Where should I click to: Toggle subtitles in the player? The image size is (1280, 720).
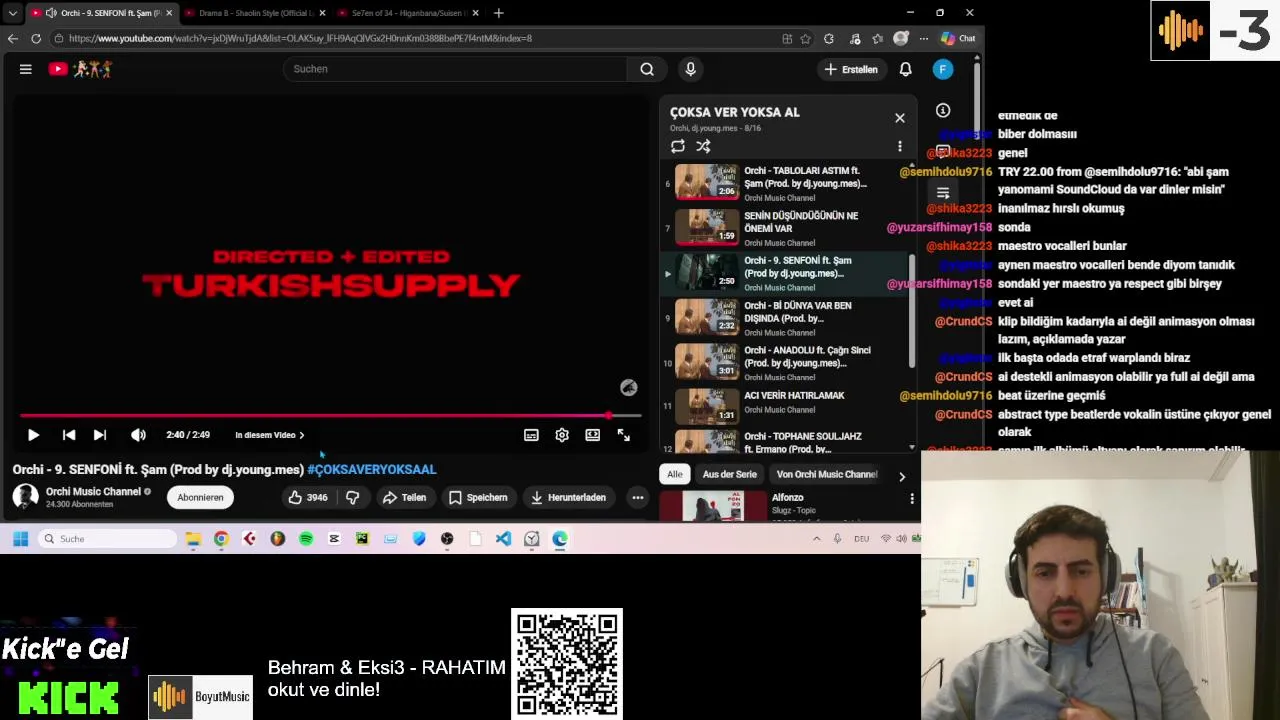coord(531,435)
